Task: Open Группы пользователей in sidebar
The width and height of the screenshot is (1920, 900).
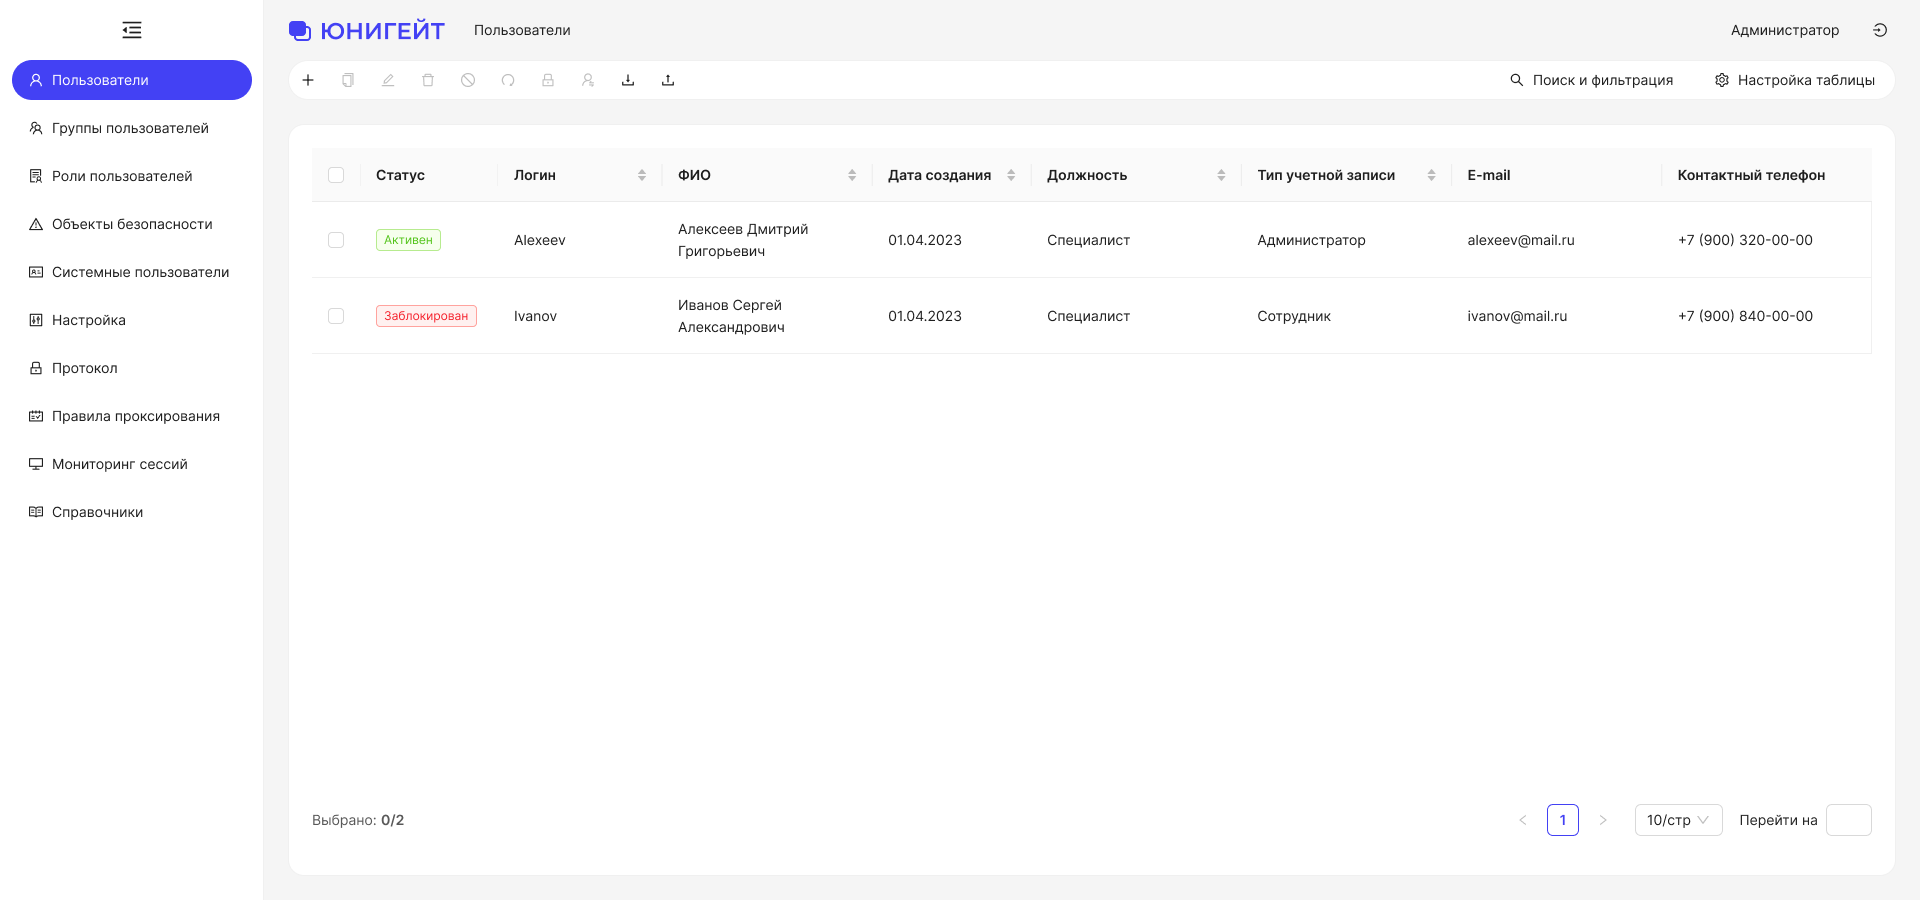Action: click(132, 128)
